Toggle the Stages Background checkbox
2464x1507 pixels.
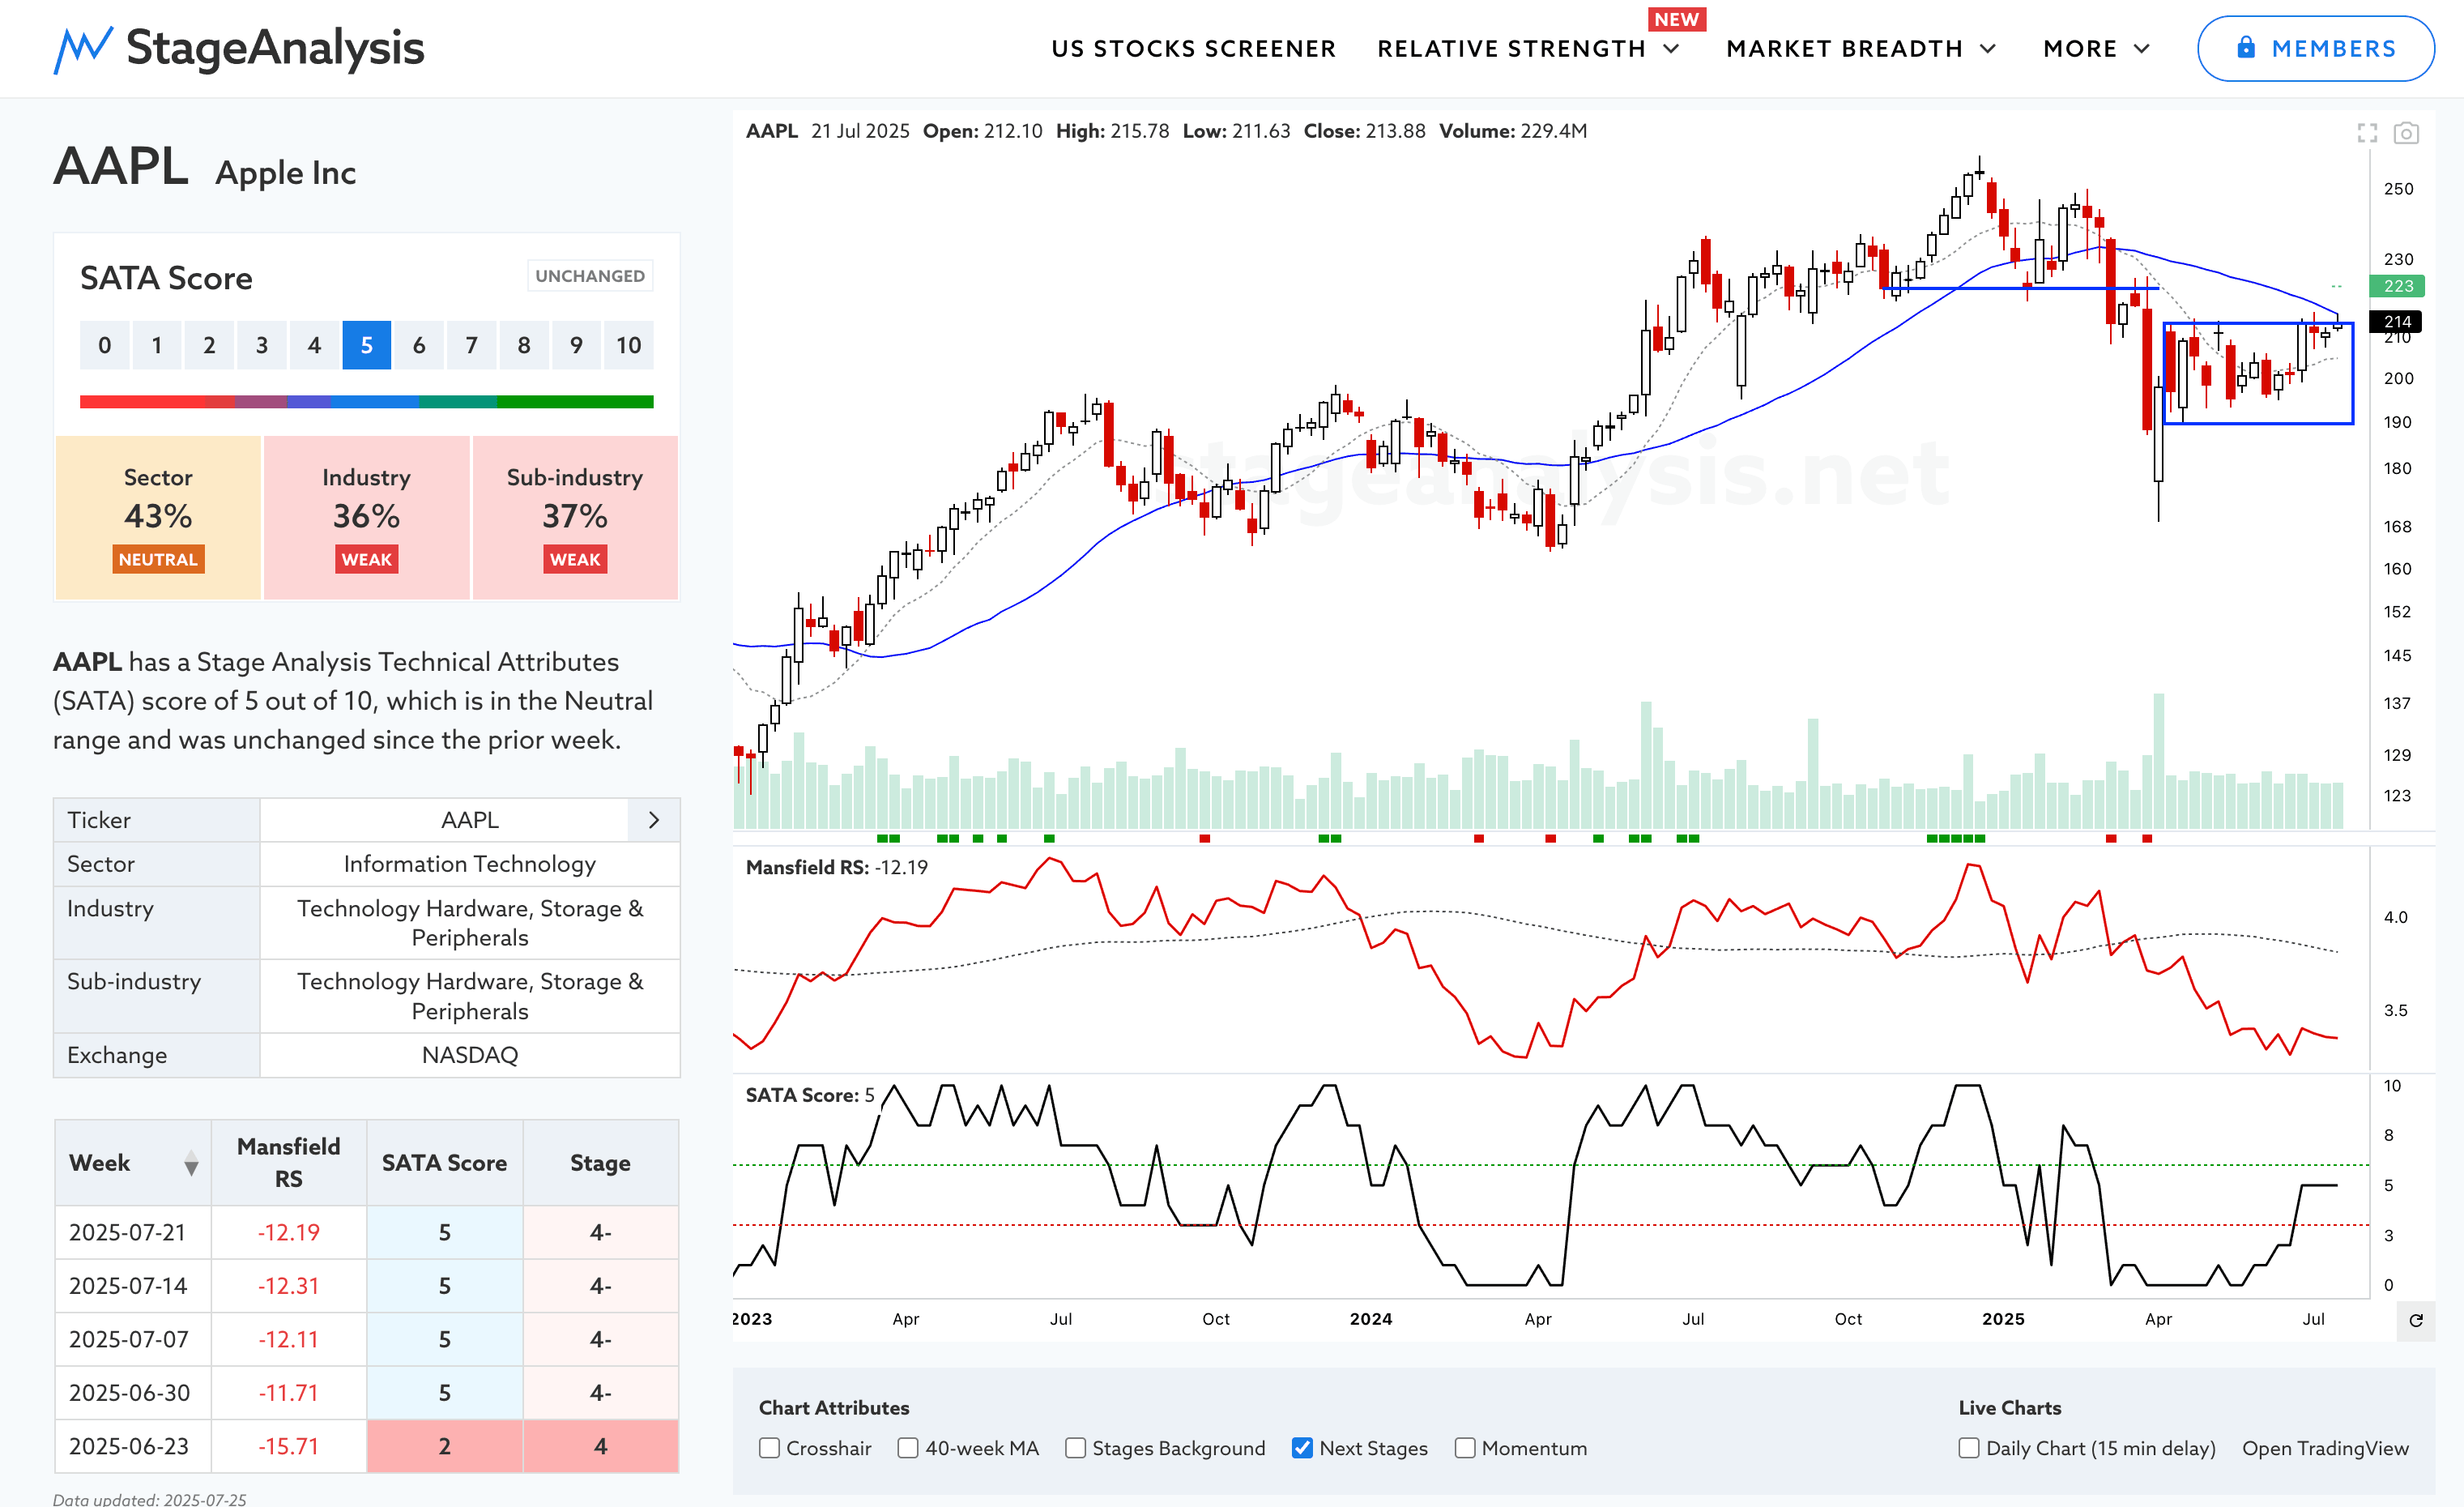coord(1075,1448)
